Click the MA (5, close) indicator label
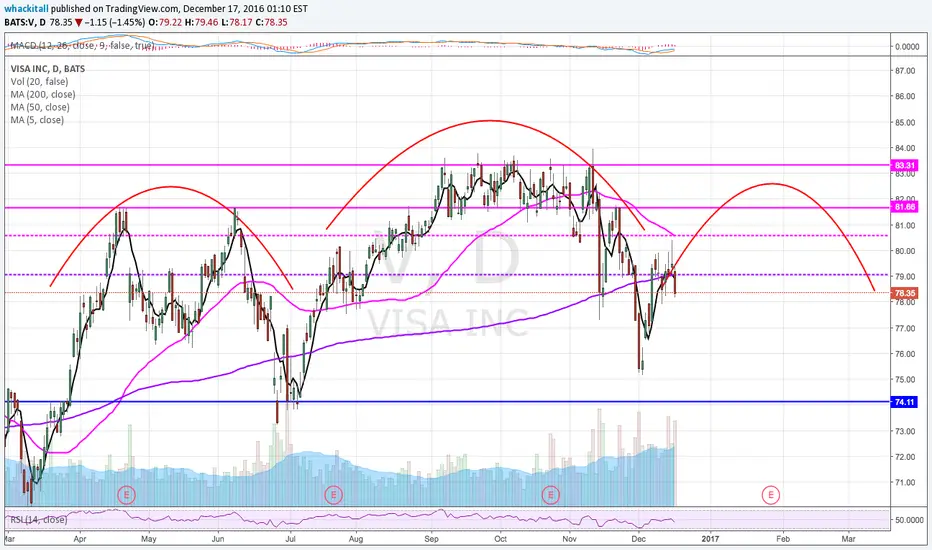This screenshot has height=550, width=932. pos(37,120)
